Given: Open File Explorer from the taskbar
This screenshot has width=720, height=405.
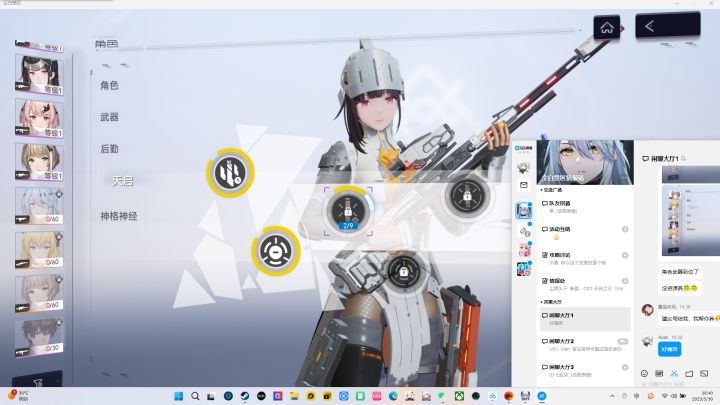Looking at the screenshot, I should tap(294, 396).
